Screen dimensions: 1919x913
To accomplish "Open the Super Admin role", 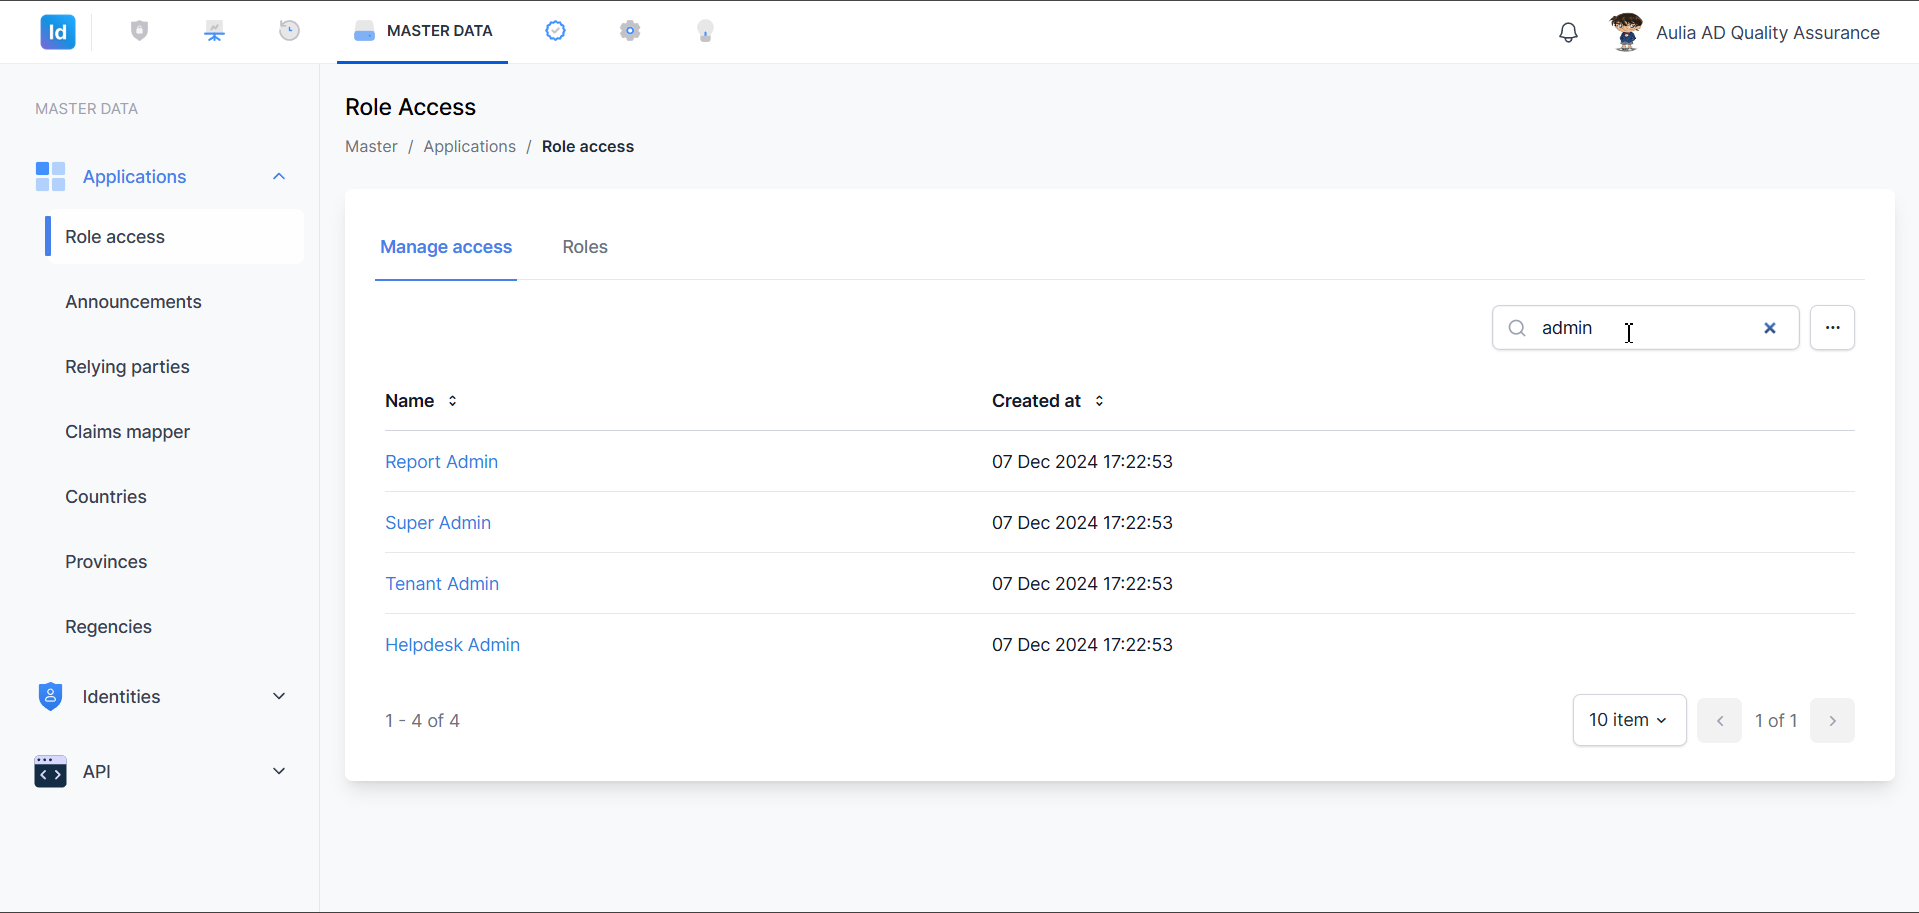I will [438, 523].
